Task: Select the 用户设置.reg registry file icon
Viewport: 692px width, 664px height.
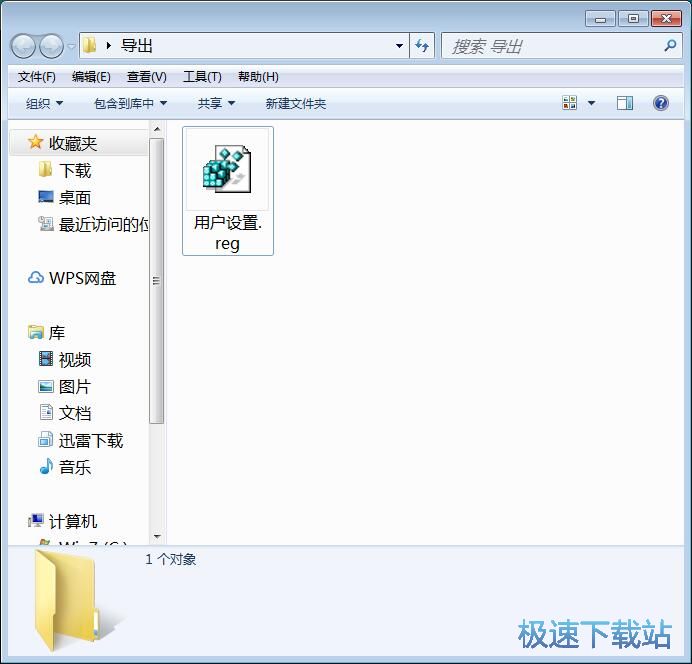Action: click(x=227, y=169)
